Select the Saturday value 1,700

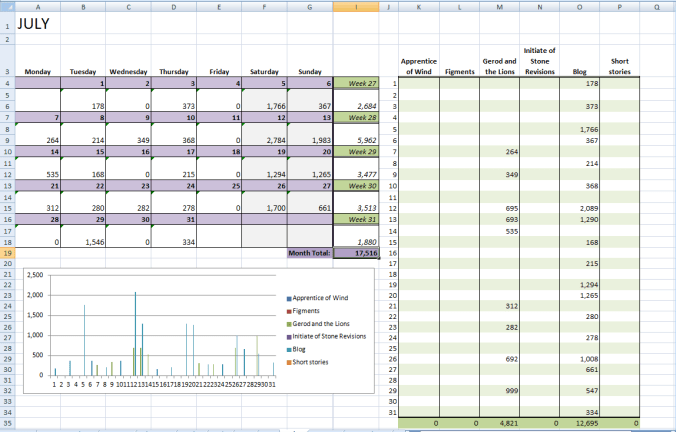(264, 208)
